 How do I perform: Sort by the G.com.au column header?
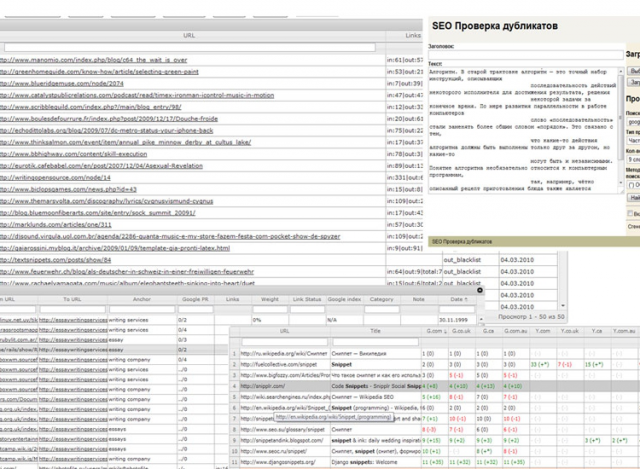tap(516, 331)
